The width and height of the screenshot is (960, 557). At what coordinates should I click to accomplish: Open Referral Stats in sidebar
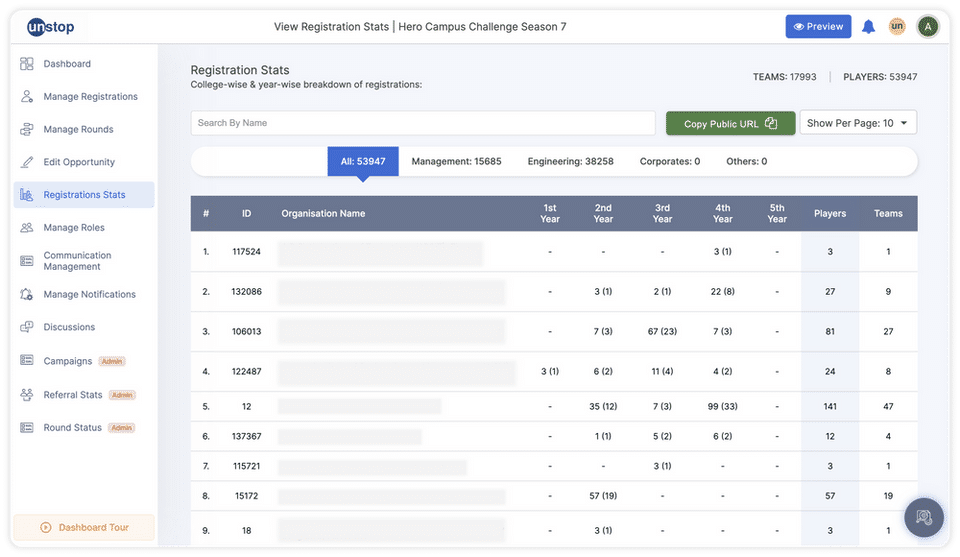coord(73,395)
